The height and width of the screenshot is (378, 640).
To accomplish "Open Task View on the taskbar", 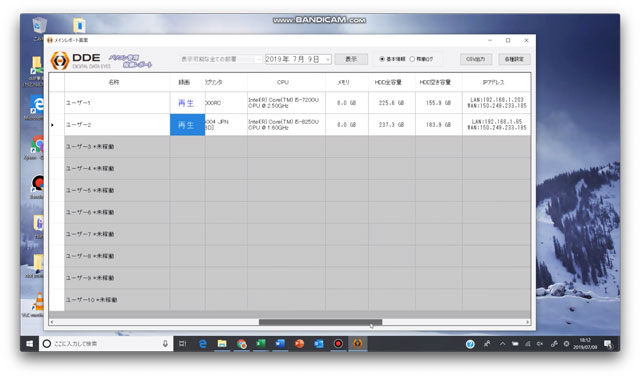I will (x=183, y=344).
